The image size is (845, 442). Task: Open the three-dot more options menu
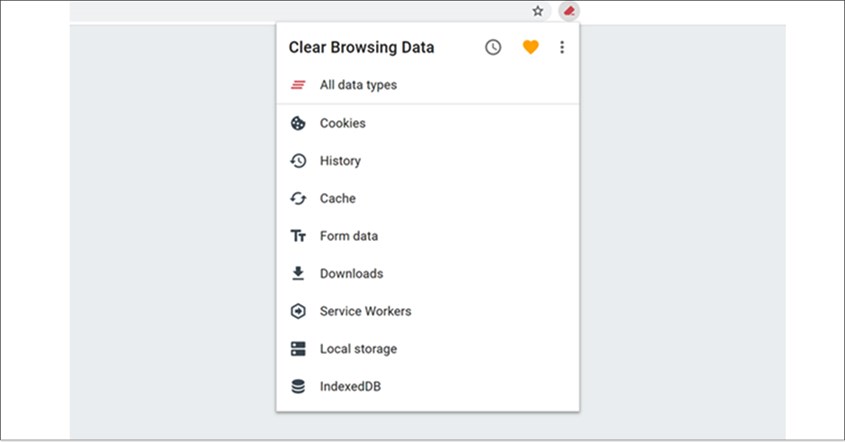562,47
